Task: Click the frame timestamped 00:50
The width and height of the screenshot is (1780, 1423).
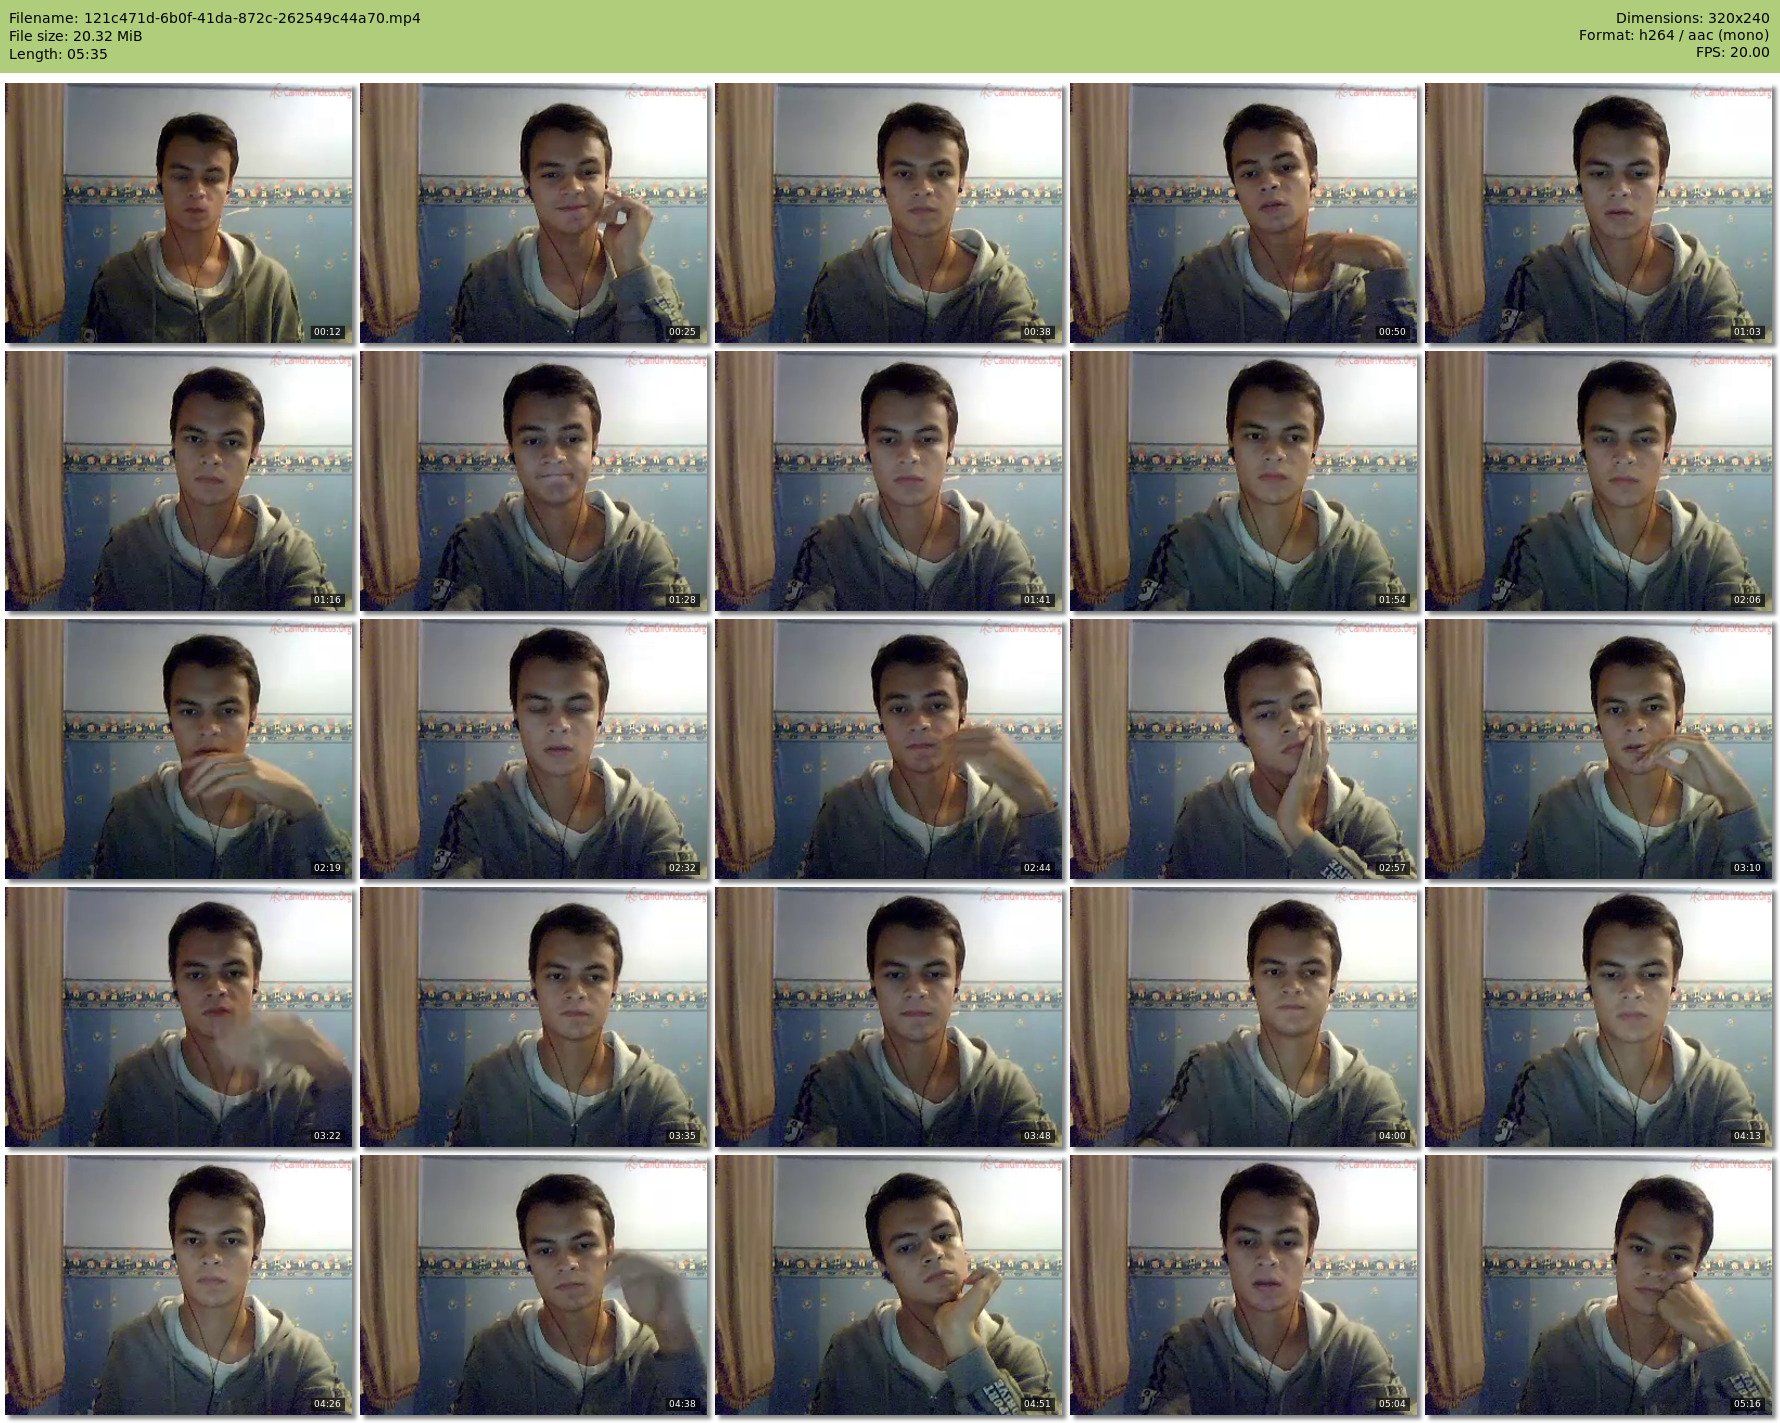Action: point(1244,213)
